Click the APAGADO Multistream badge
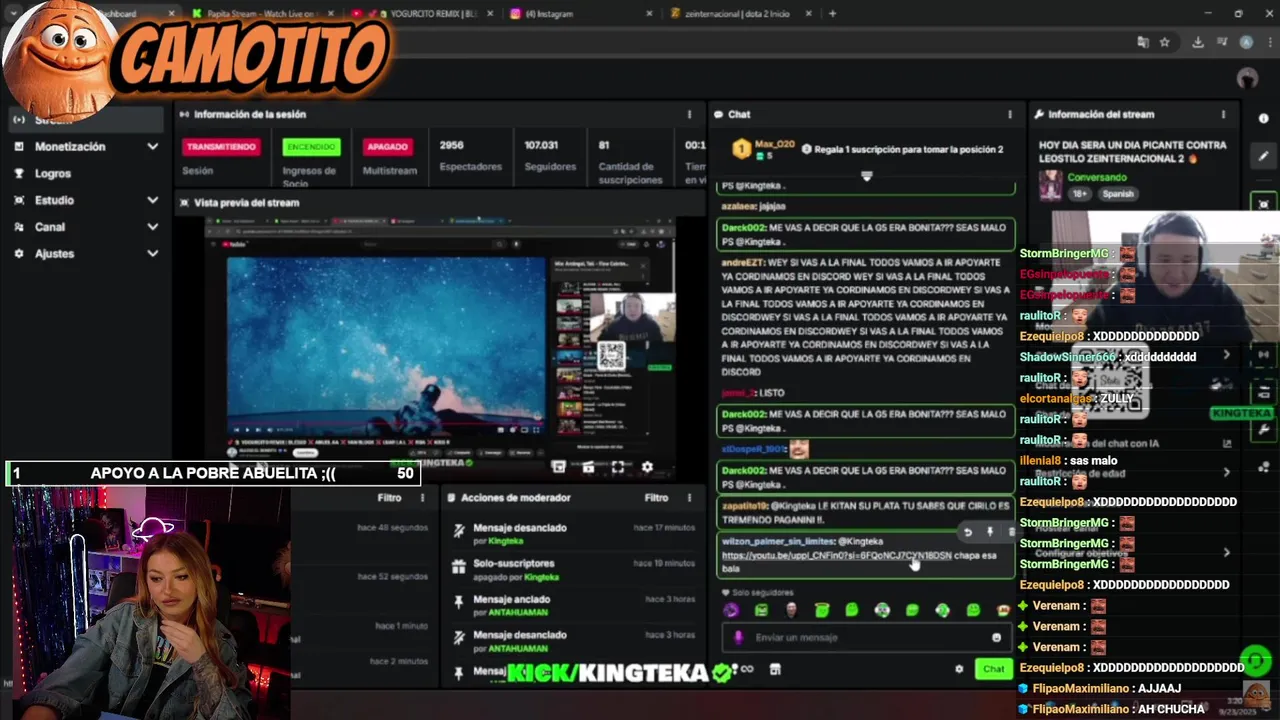 click(x=387, y=147)
